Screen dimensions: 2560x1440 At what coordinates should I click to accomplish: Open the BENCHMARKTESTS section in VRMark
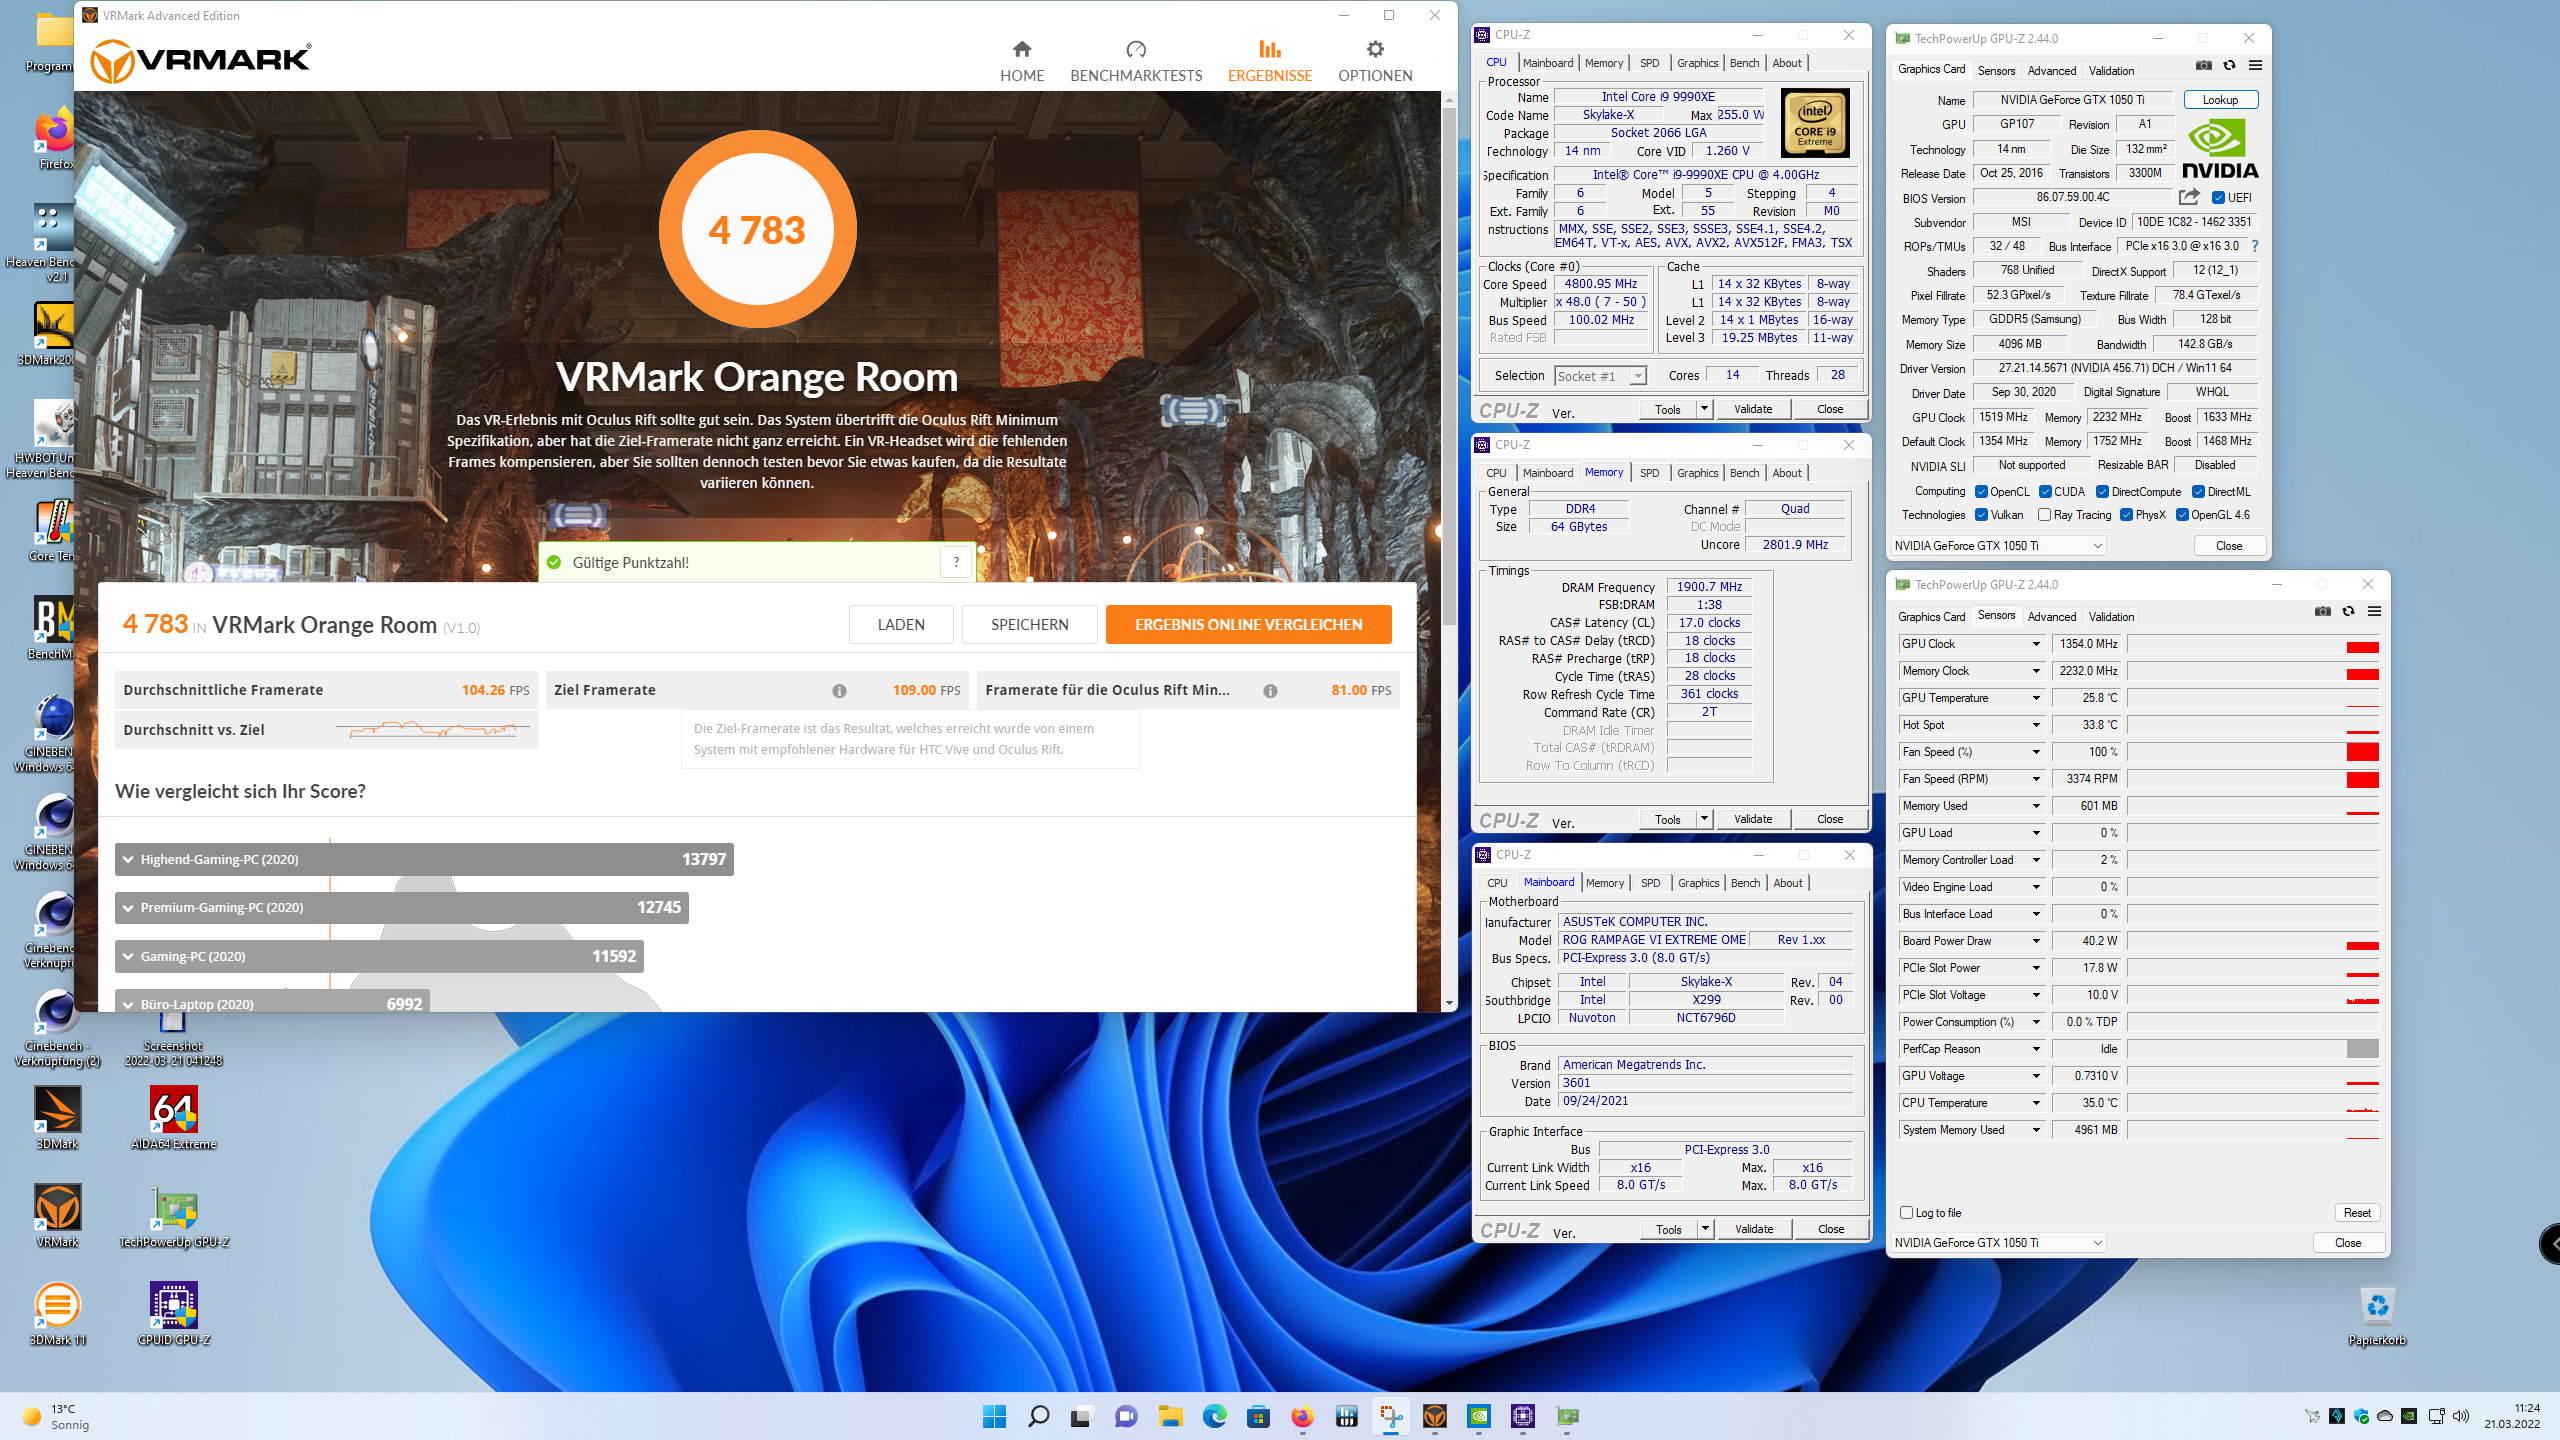1136,61
